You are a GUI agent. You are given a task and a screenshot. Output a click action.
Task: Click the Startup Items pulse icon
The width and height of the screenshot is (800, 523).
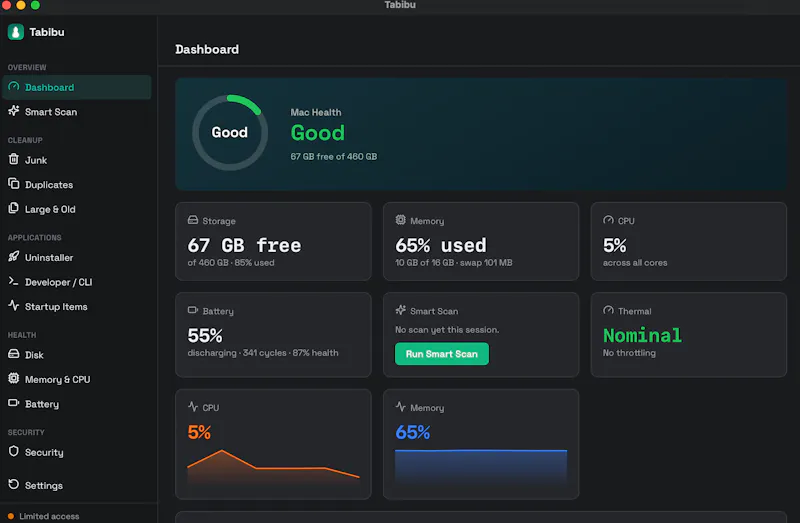[x=14, y=306]
